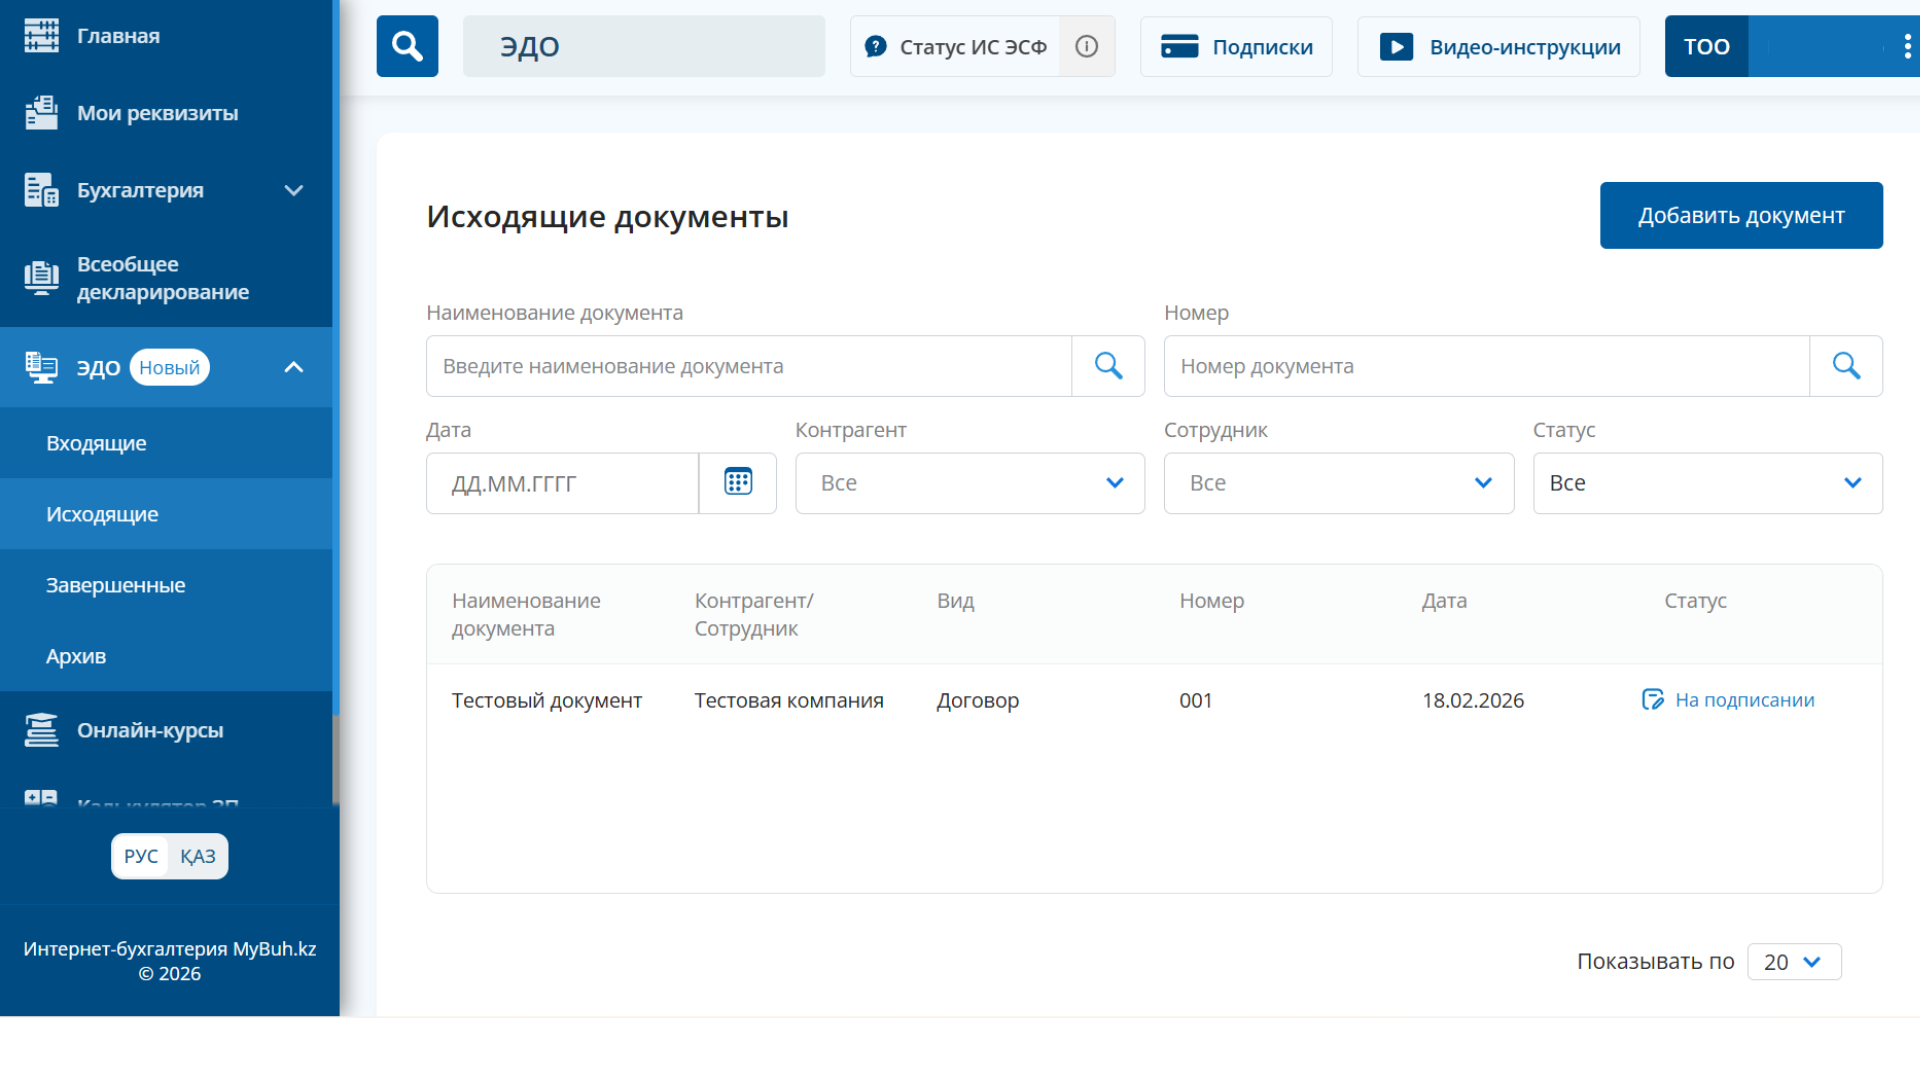This screenshot has height=1080, width=1920.
Task: Open the Статус ИС ЭСФ info icon
Action: pos(1086,46)
